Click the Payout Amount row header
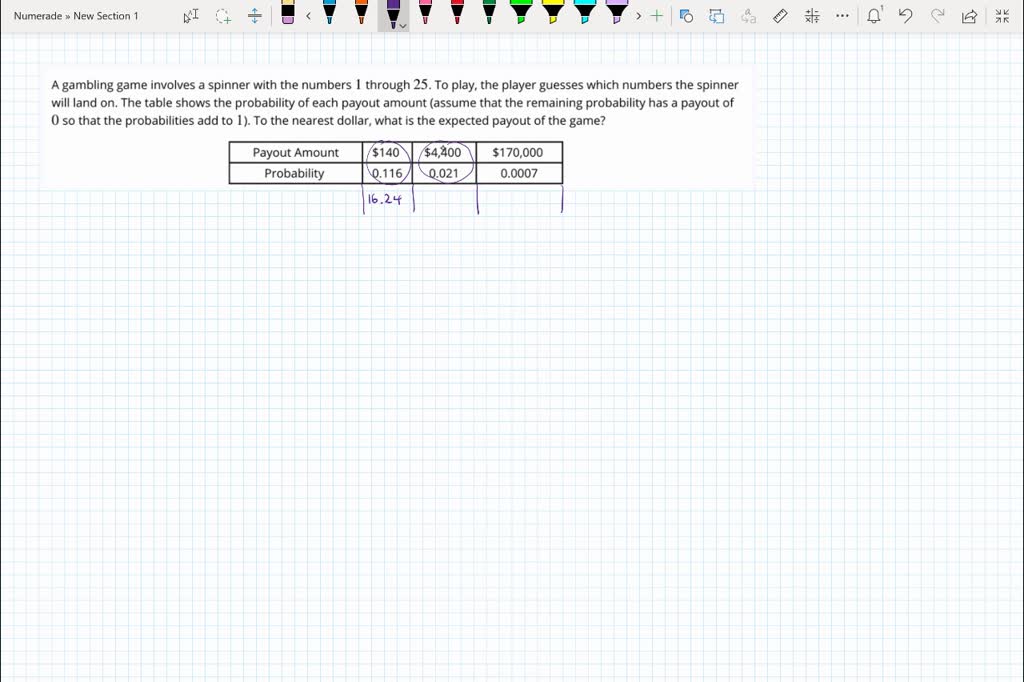The width and height of the screenshot is (1024, 682). pos(296,152)
